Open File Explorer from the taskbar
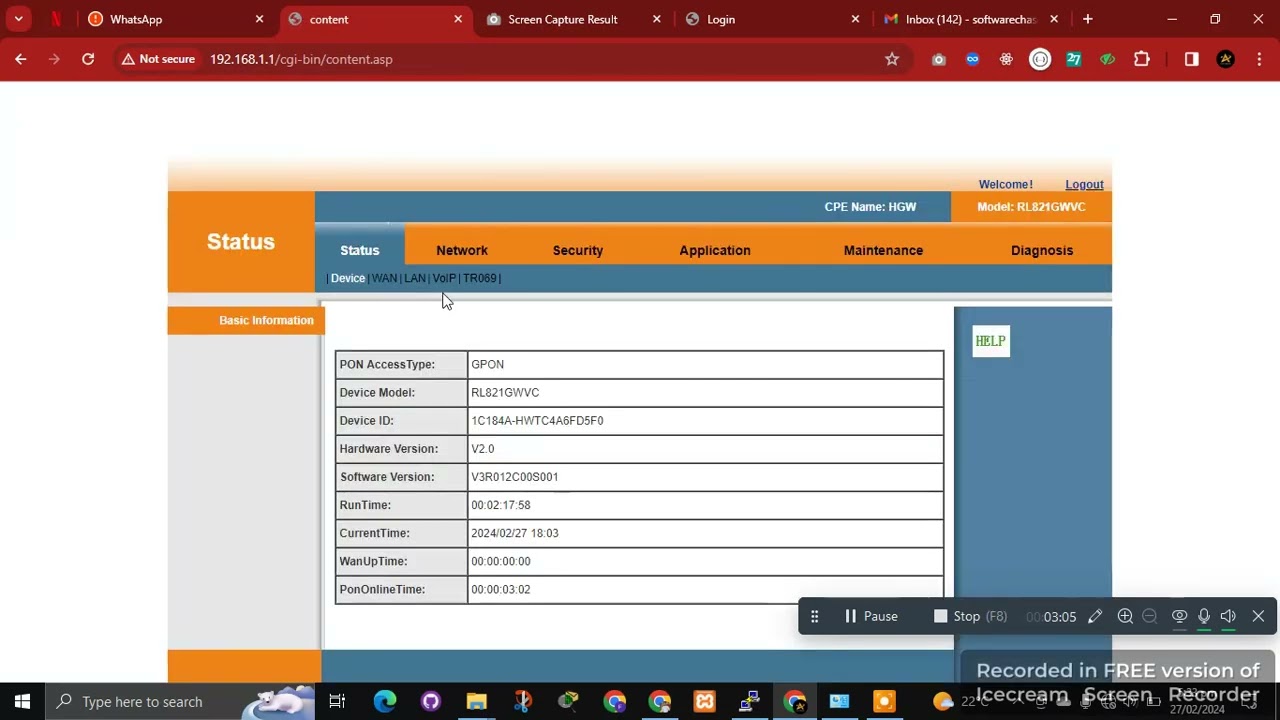This screenshot has height=720, width=1280. click(x=477, y=701)
